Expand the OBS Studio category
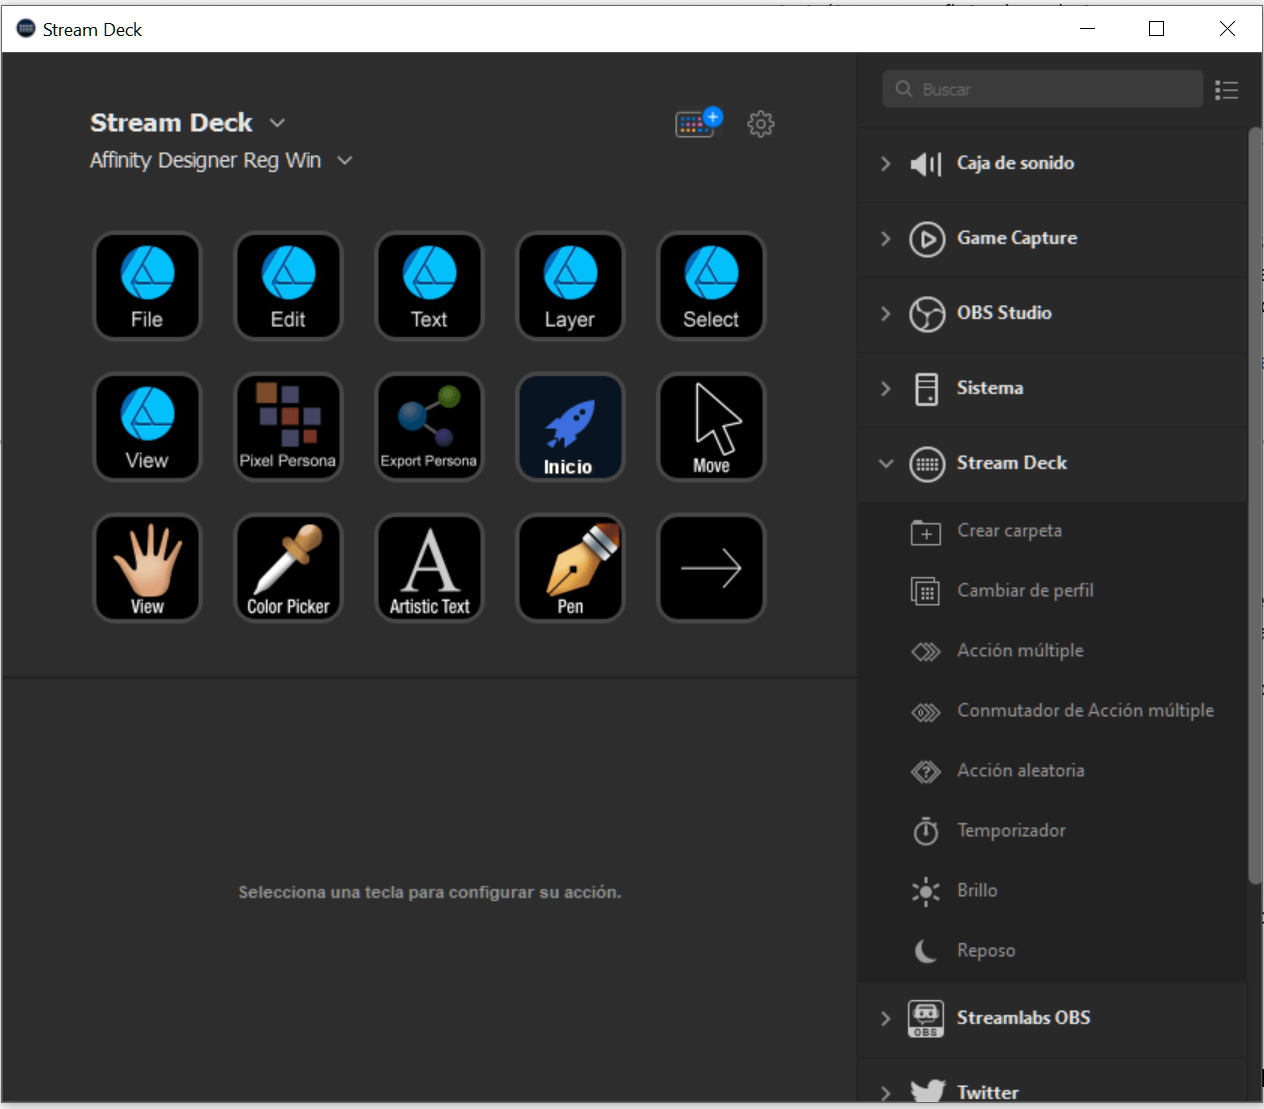1264x1109 pixels. (885, 313)
